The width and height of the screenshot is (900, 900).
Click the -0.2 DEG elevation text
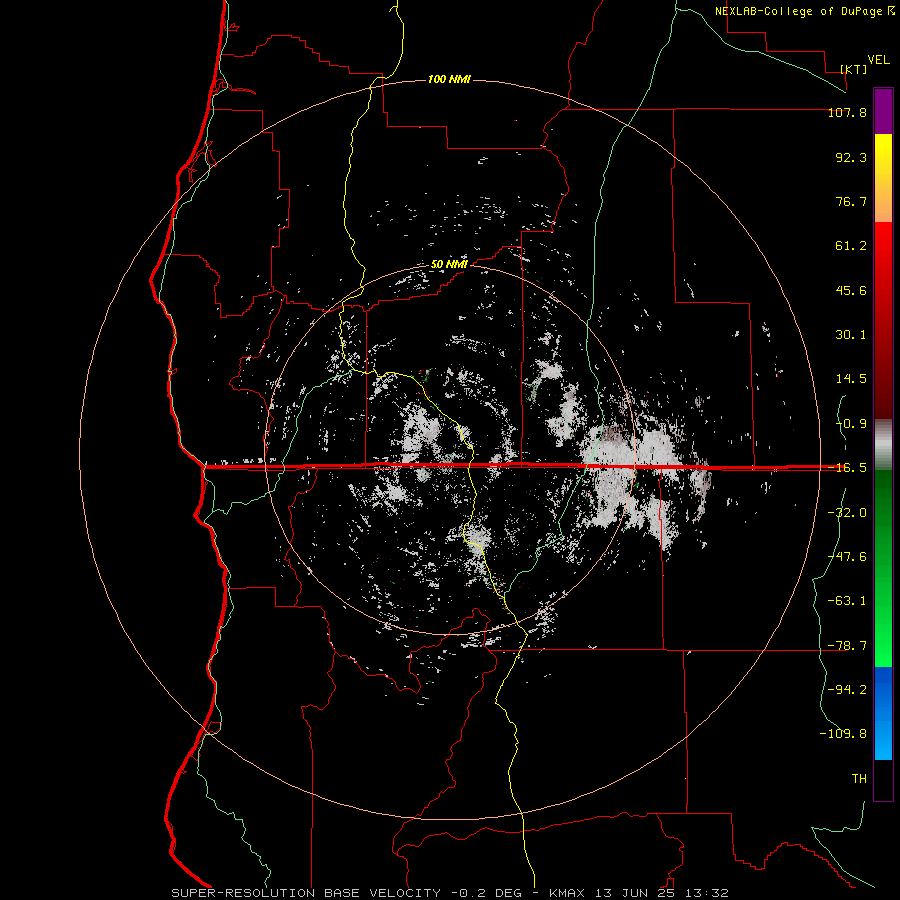pos(487,893)
